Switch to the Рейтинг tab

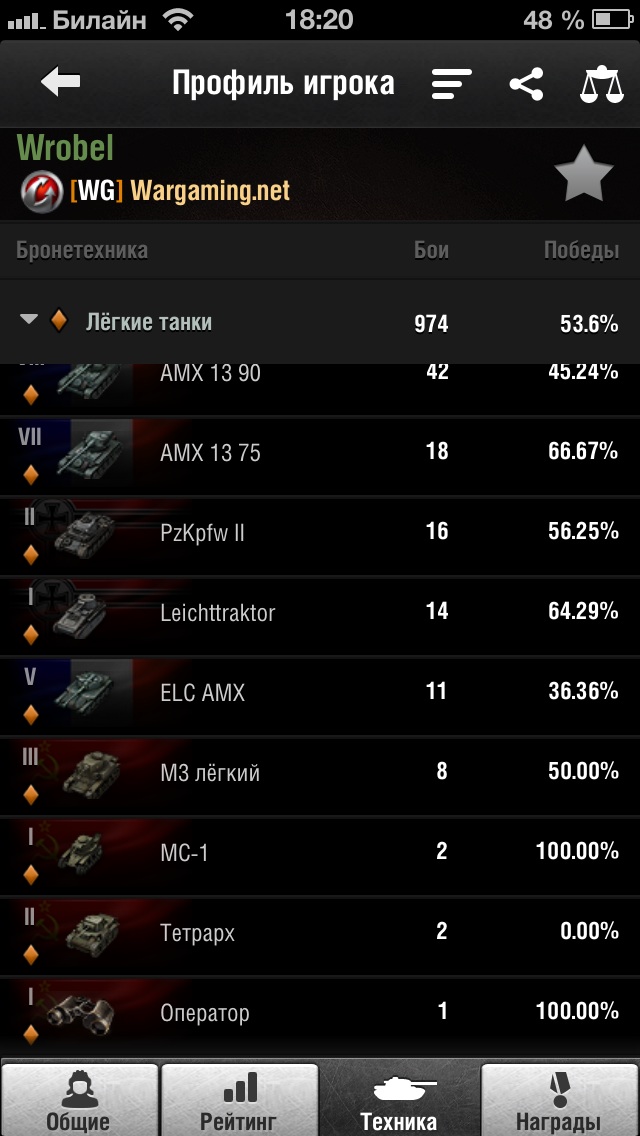[240, 1100]
